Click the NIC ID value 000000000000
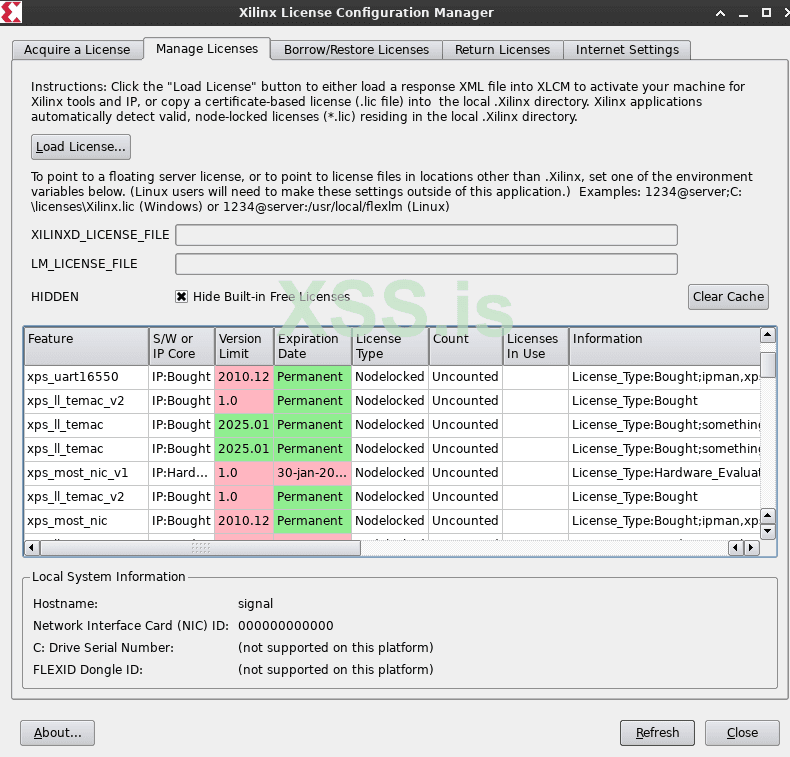The width and height of the screenshot is (790, 757). click(x=286, y=626)
